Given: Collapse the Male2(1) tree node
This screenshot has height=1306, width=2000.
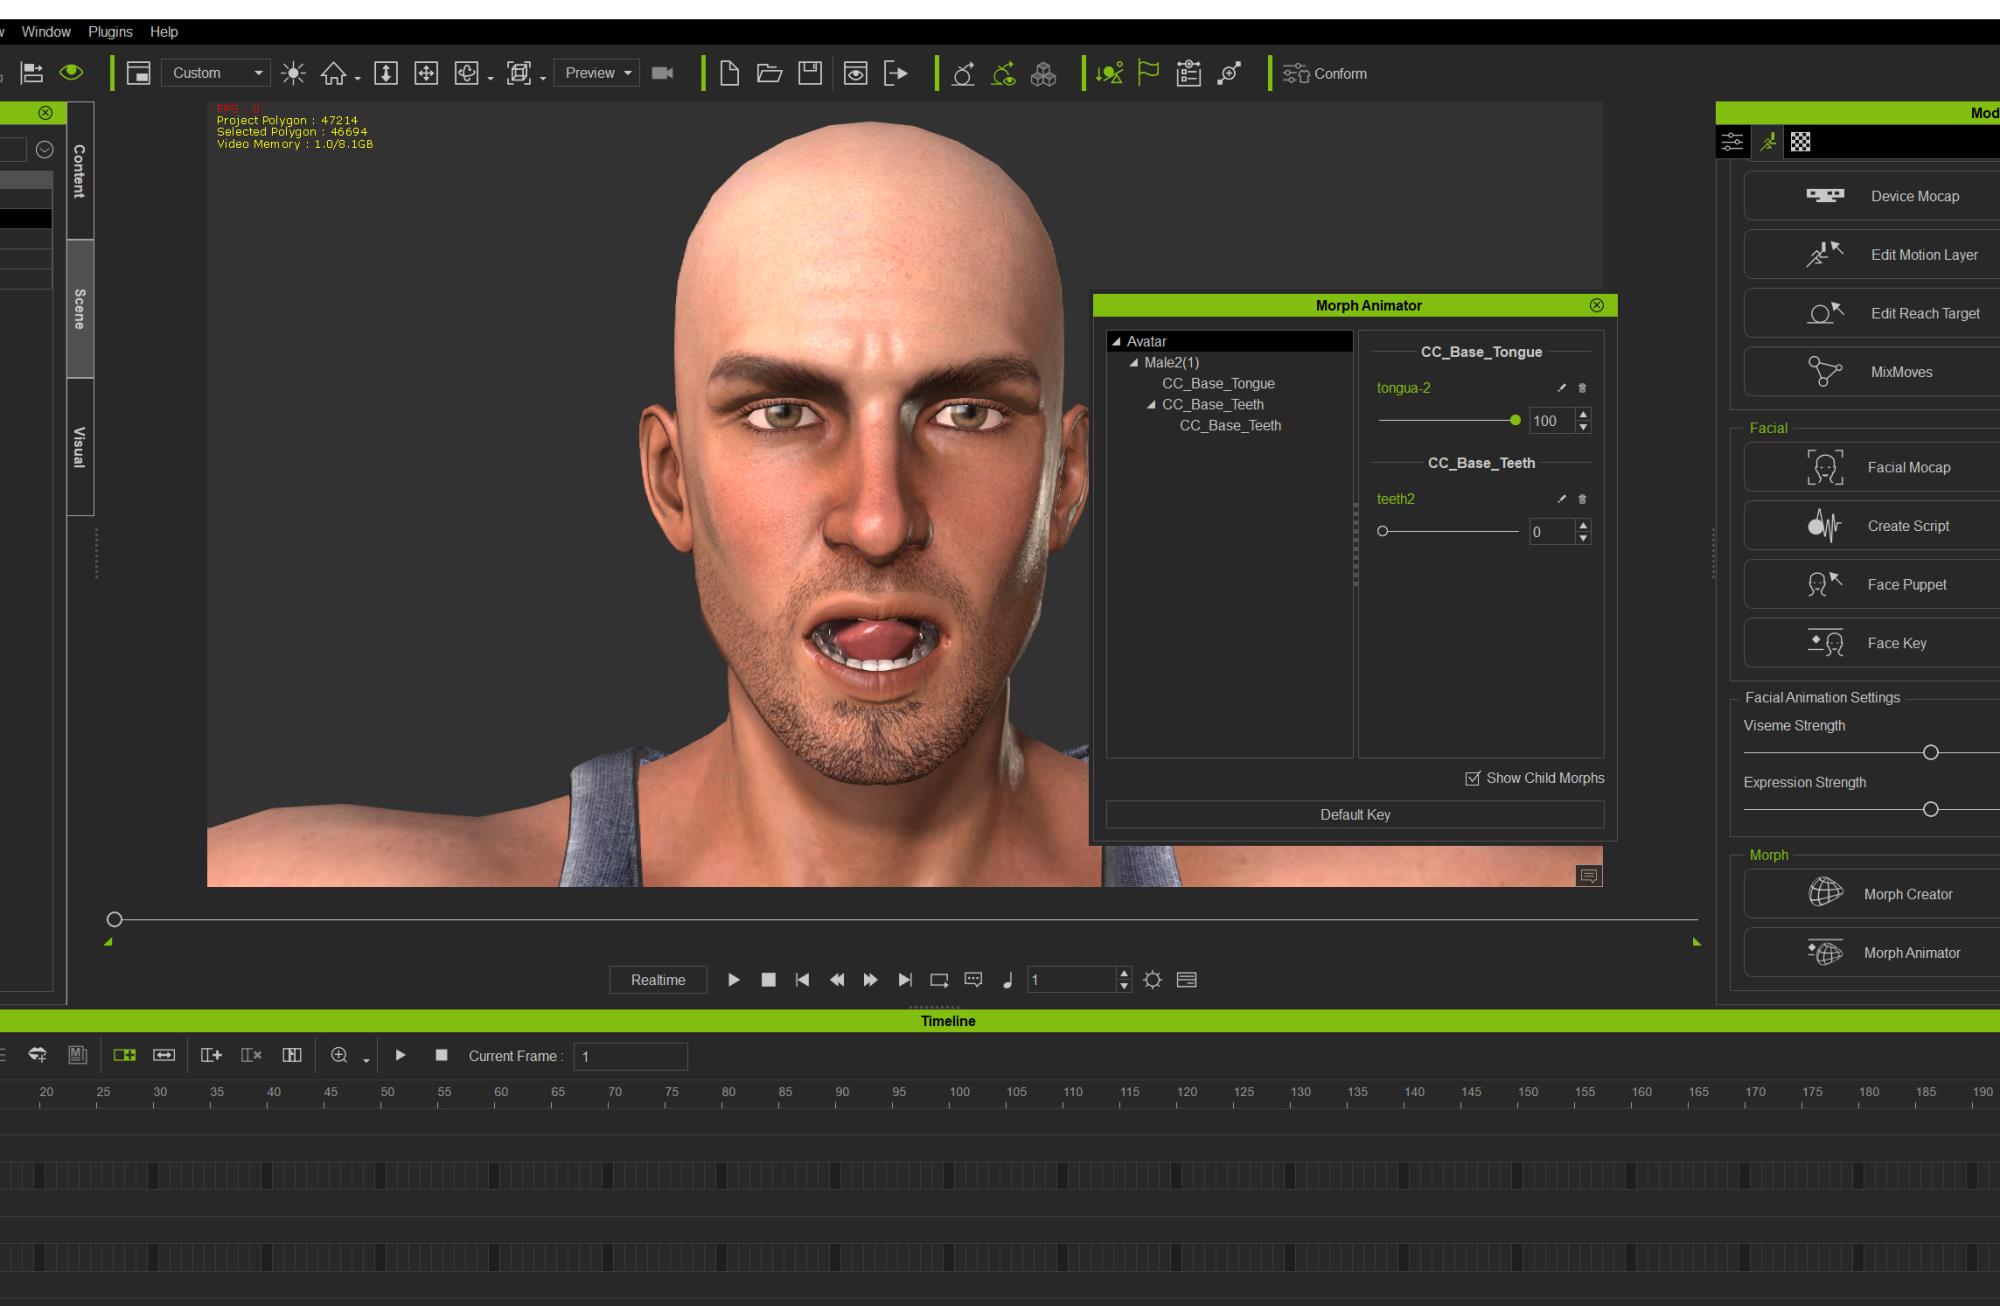Looking at the screenshot, I should coord(1134,363).
